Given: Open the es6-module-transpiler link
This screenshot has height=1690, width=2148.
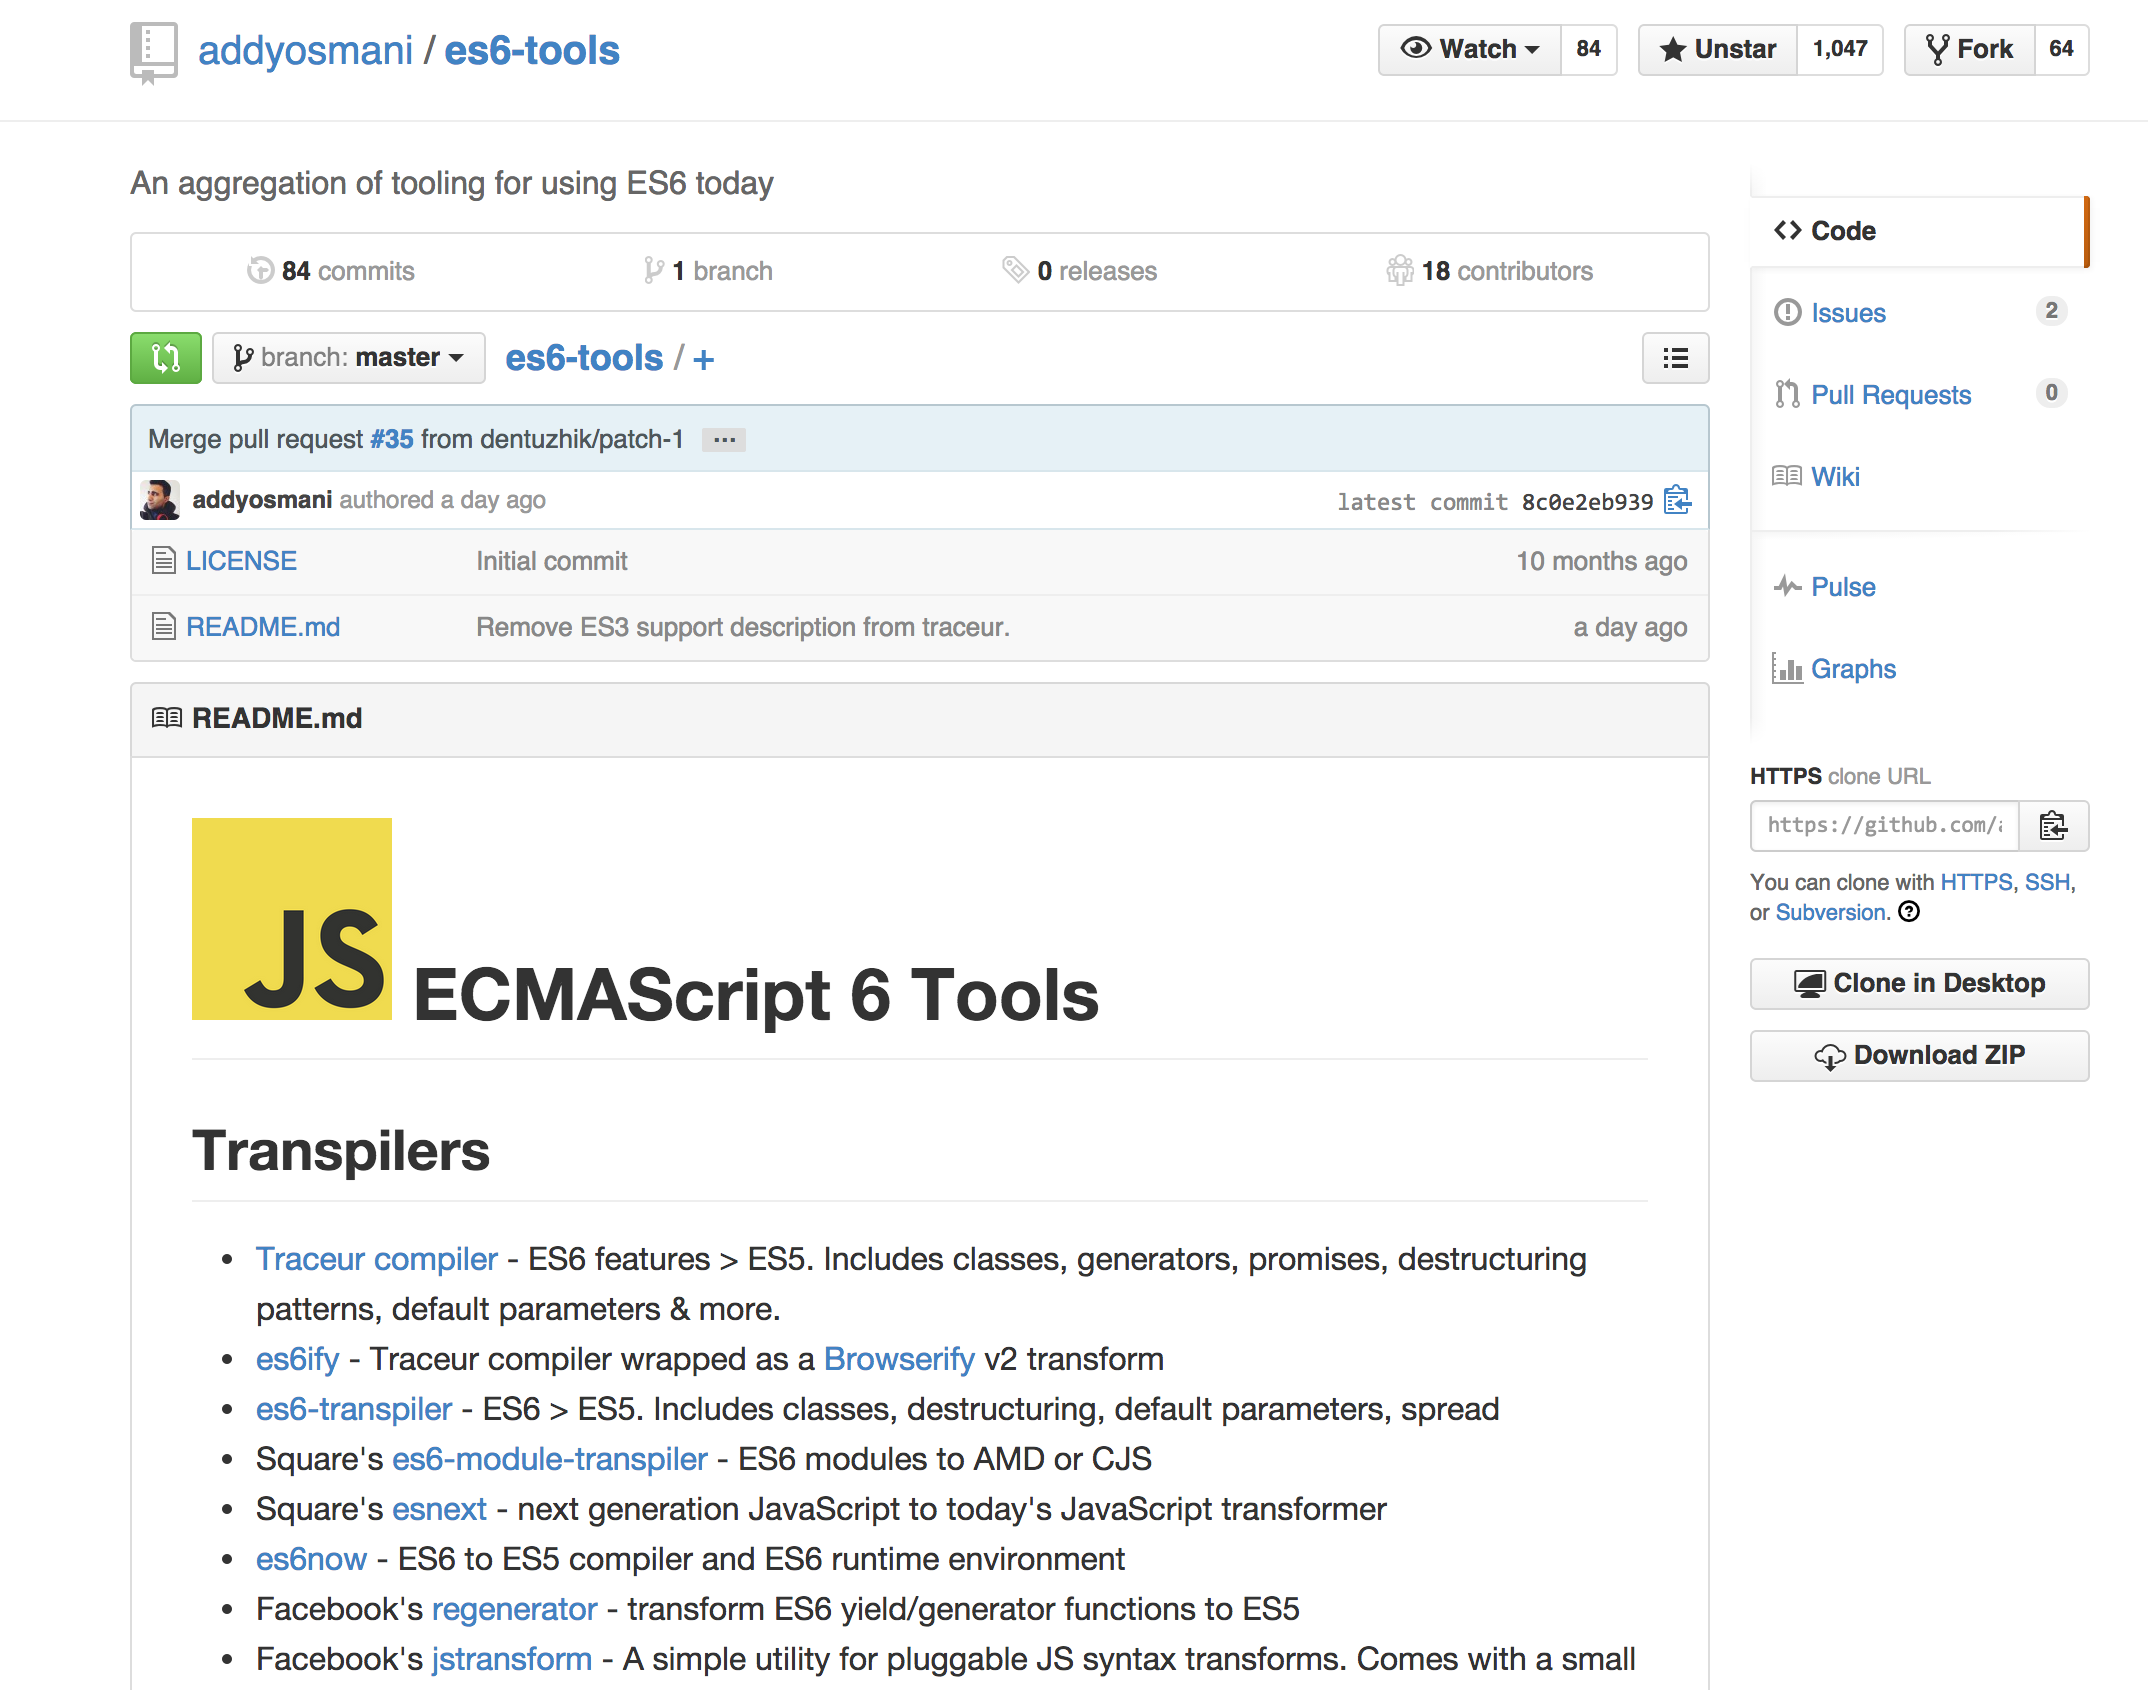Looking at the screenshot, I should click(x=550, y=1459).
